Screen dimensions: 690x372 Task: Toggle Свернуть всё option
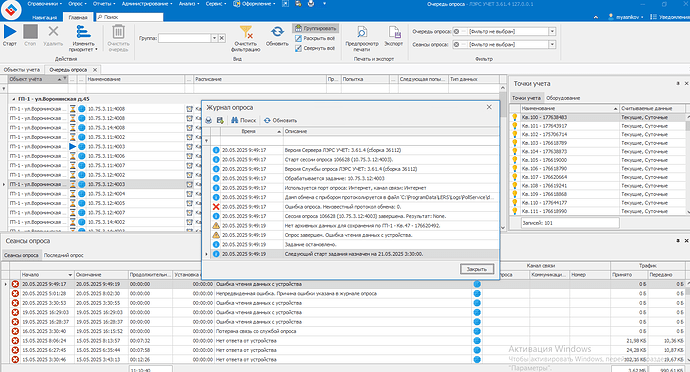point(315,48)
